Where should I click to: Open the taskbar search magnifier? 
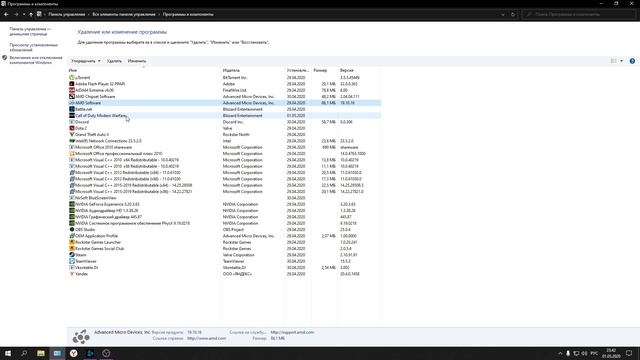[x=24, y=353]
